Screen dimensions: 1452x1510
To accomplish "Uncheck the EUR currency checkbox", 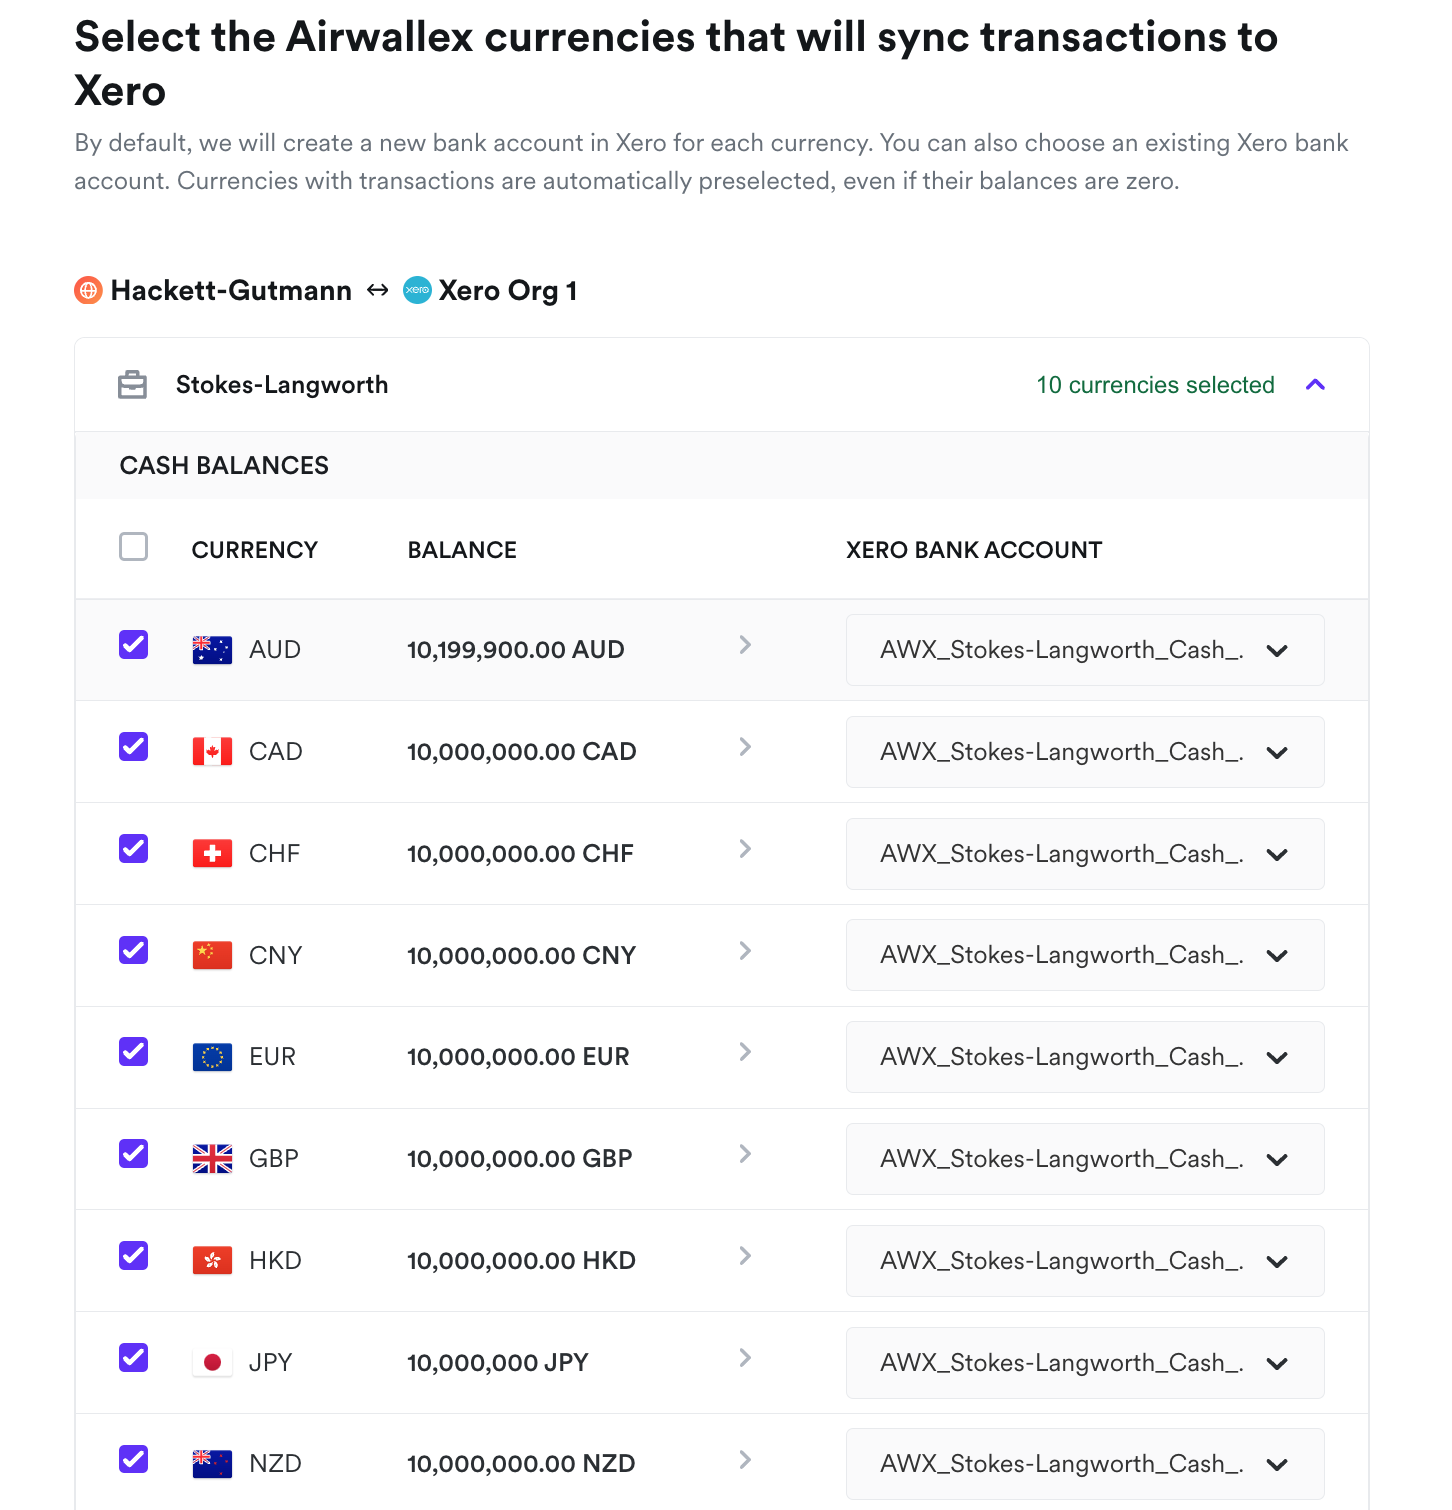I will tap(133, 1052).
